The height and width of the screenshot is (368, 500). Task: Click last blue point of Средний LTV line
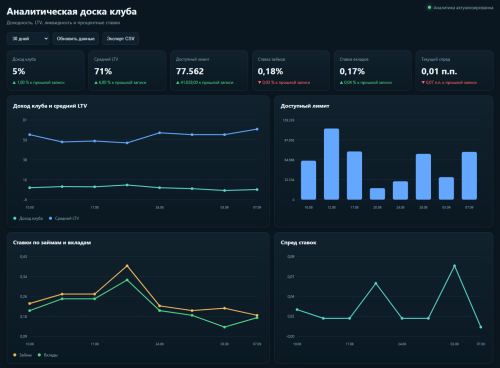point(257,129)
